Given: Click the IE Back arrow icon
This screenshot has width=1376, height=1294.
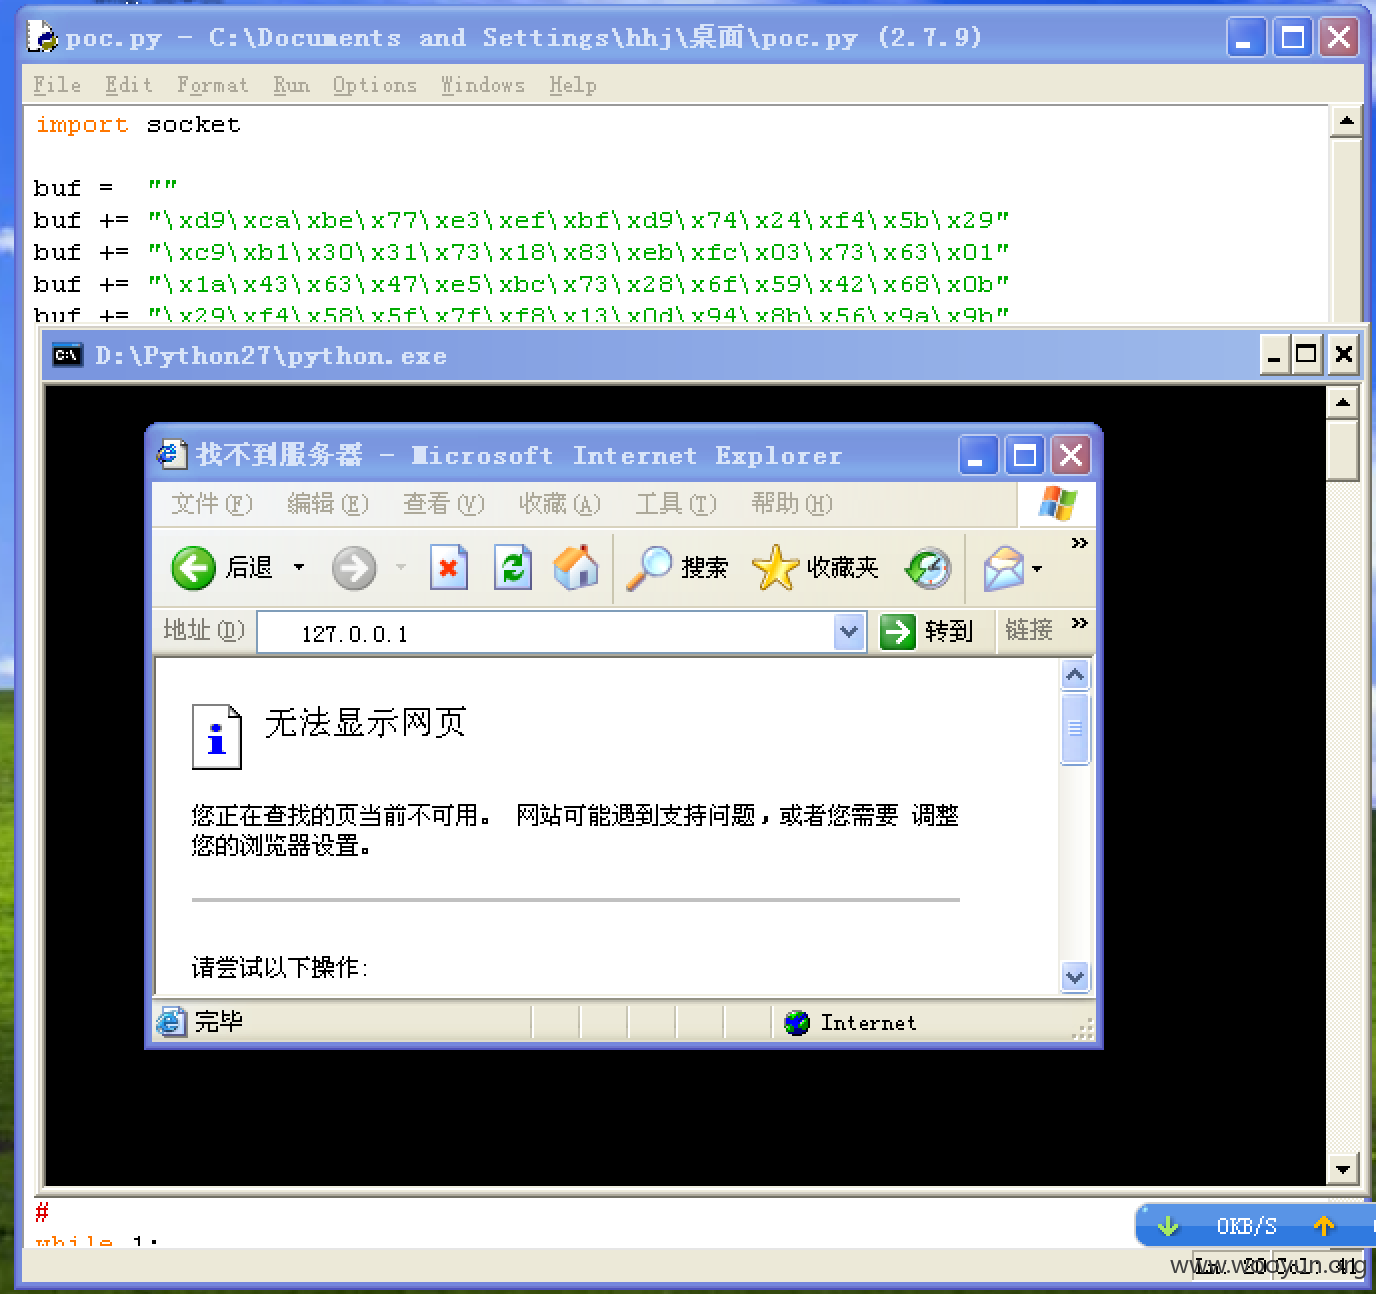Looking at the screenshot, I should tap(193, 568).
